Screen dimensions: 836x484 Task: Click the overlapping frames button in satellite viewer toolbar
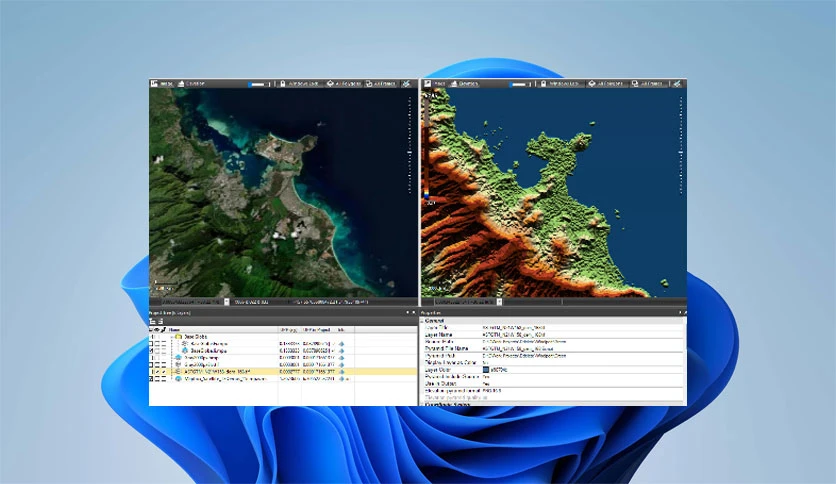click(x=369, y=84)
